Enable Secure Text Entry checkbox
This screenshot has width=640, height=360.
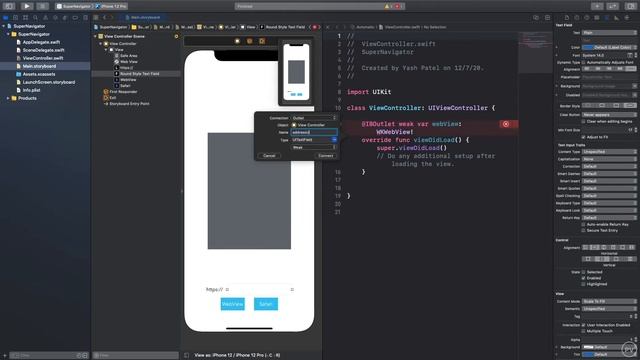point(583,231)
